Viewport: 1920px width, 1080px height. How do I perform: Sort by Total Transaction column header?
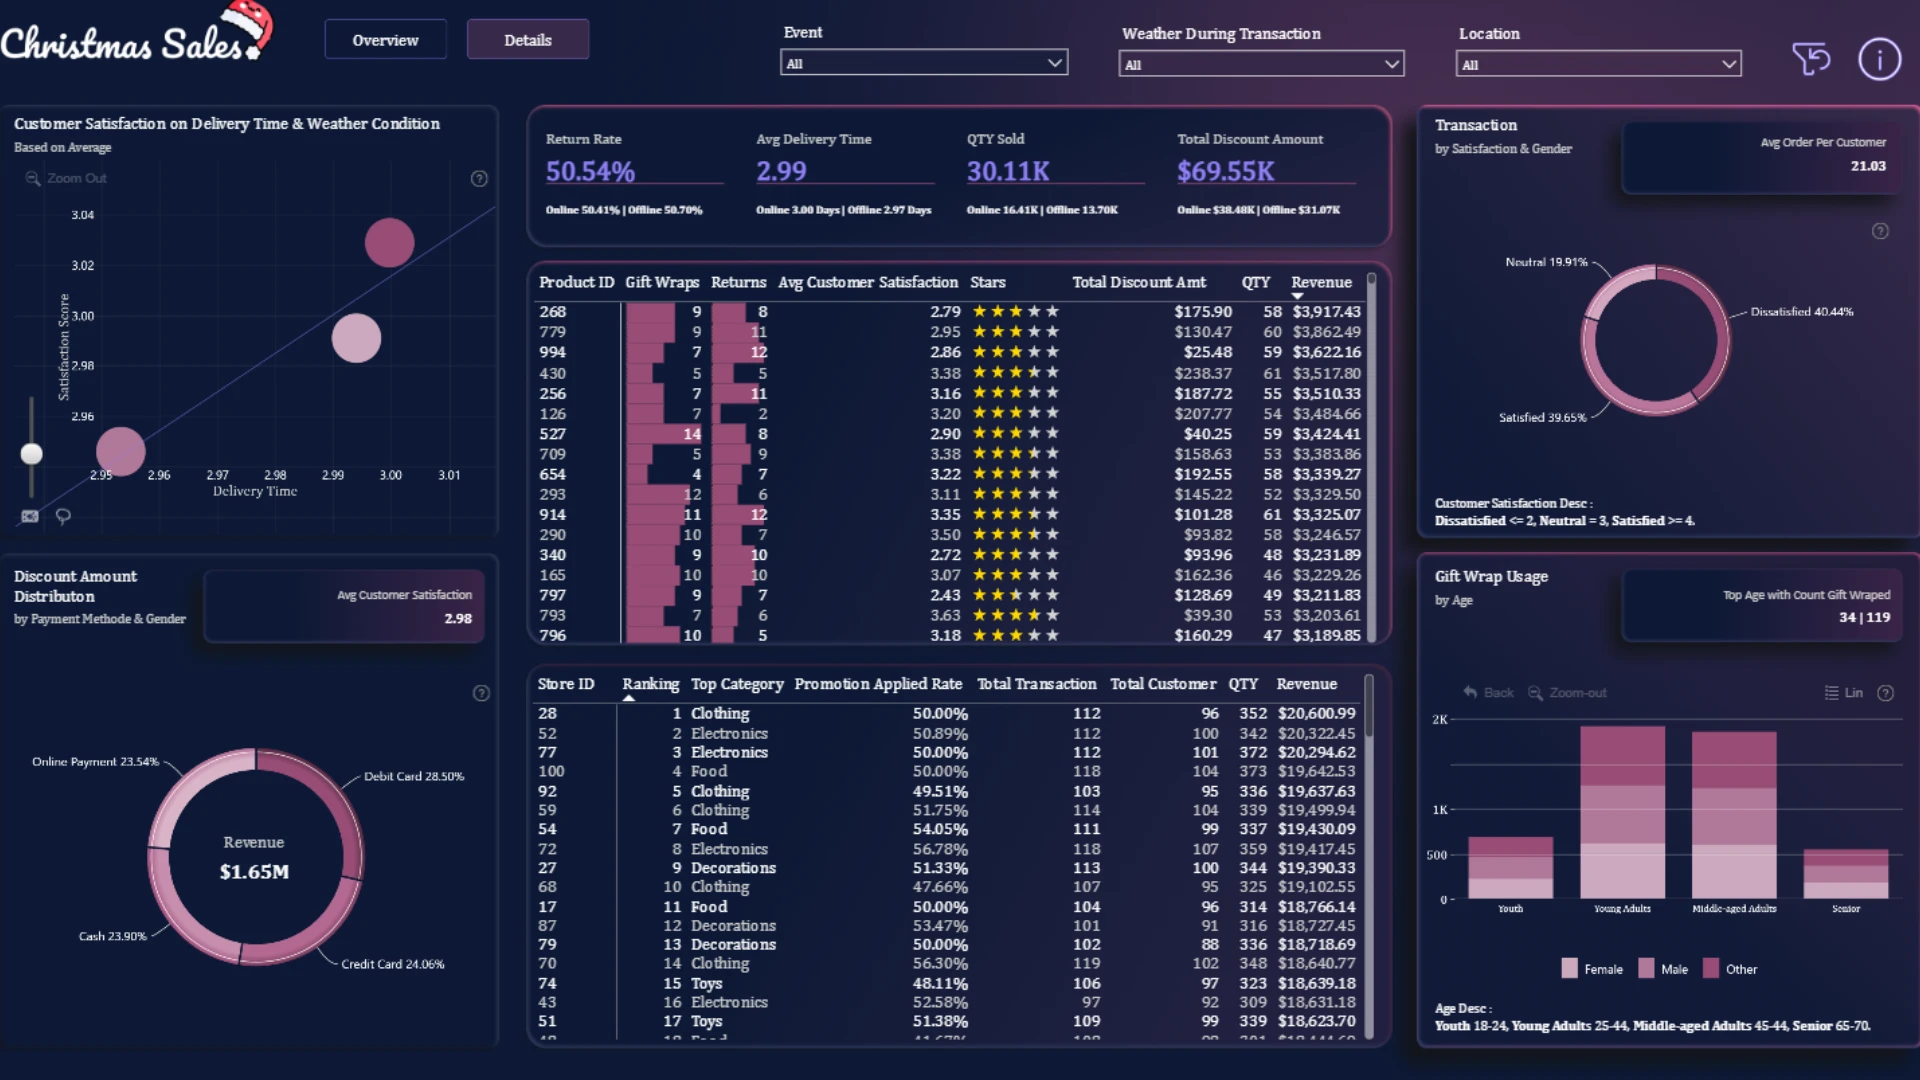coord(1036,684)
